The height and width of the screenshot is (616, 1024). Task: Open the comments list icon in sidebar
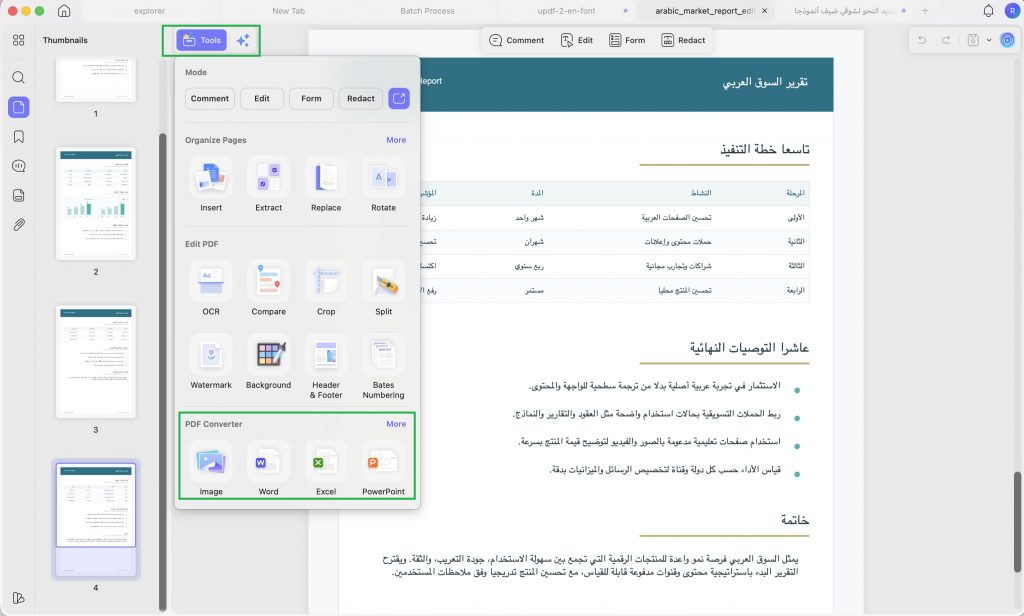[18, 166]
